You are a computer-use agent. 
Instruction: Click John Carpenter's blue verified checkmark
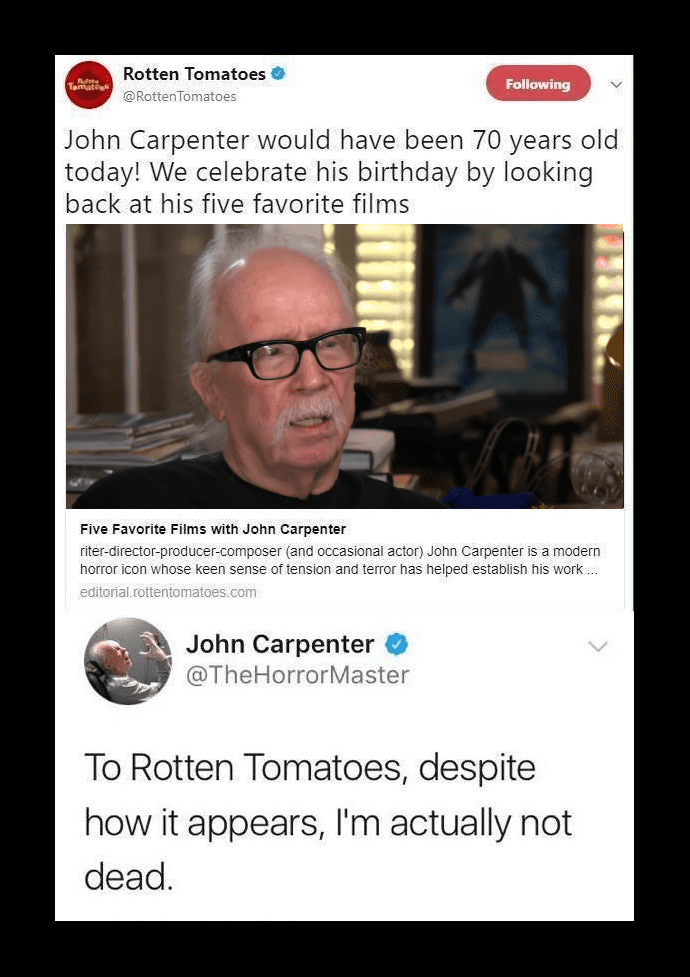pos(396,644)
